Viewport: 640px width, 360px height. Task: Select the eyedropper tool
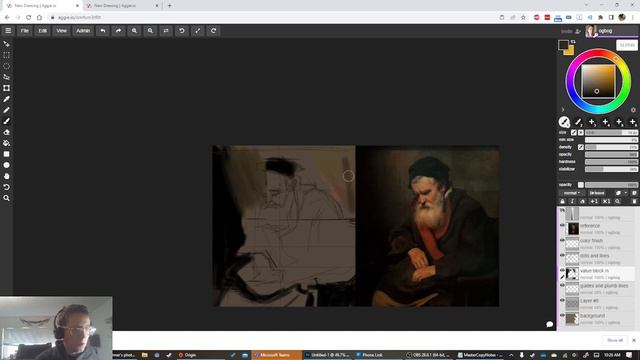[7, 99]
